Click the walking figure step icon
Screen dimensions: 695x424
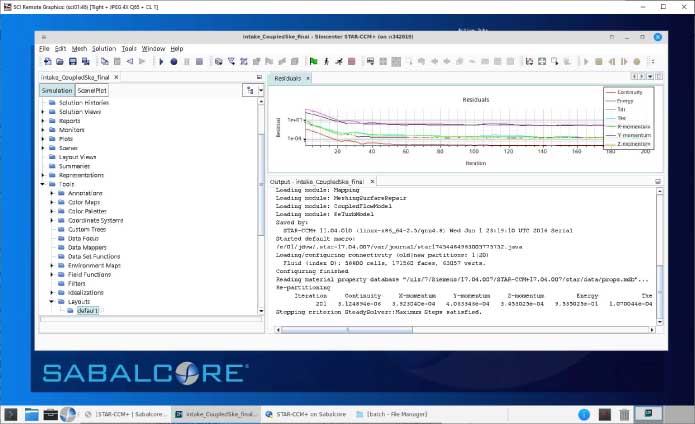326,62
